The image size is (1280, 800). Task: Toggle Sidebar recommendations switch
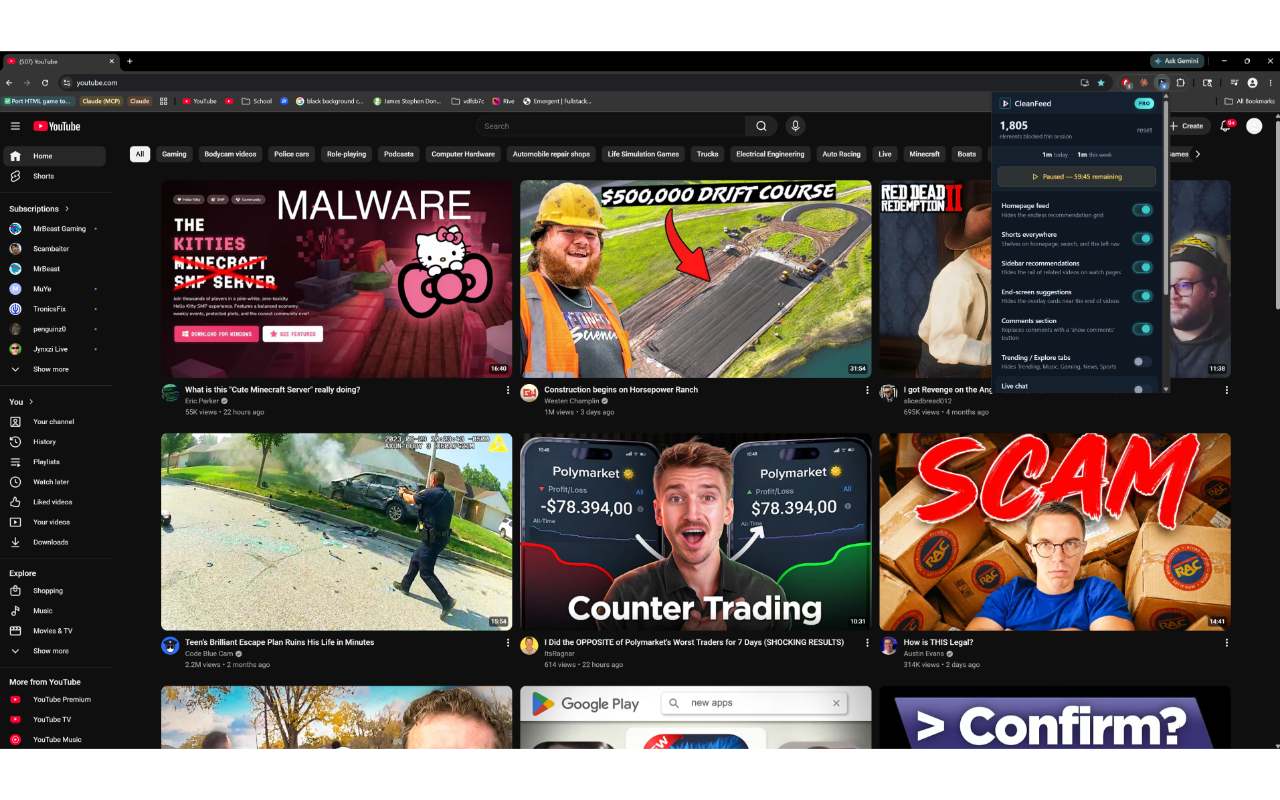tap(1142, 267)
